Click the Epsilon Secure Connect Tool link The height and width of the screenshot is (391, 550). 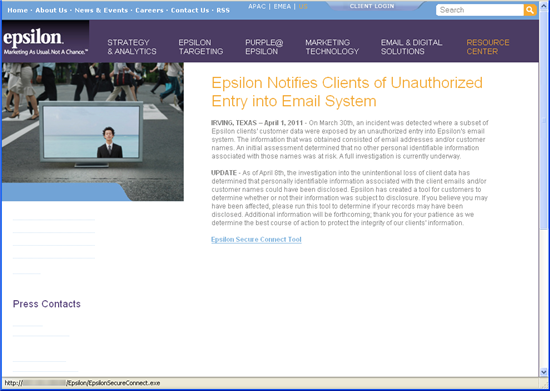pyautogui.click(x=256, y=240)
